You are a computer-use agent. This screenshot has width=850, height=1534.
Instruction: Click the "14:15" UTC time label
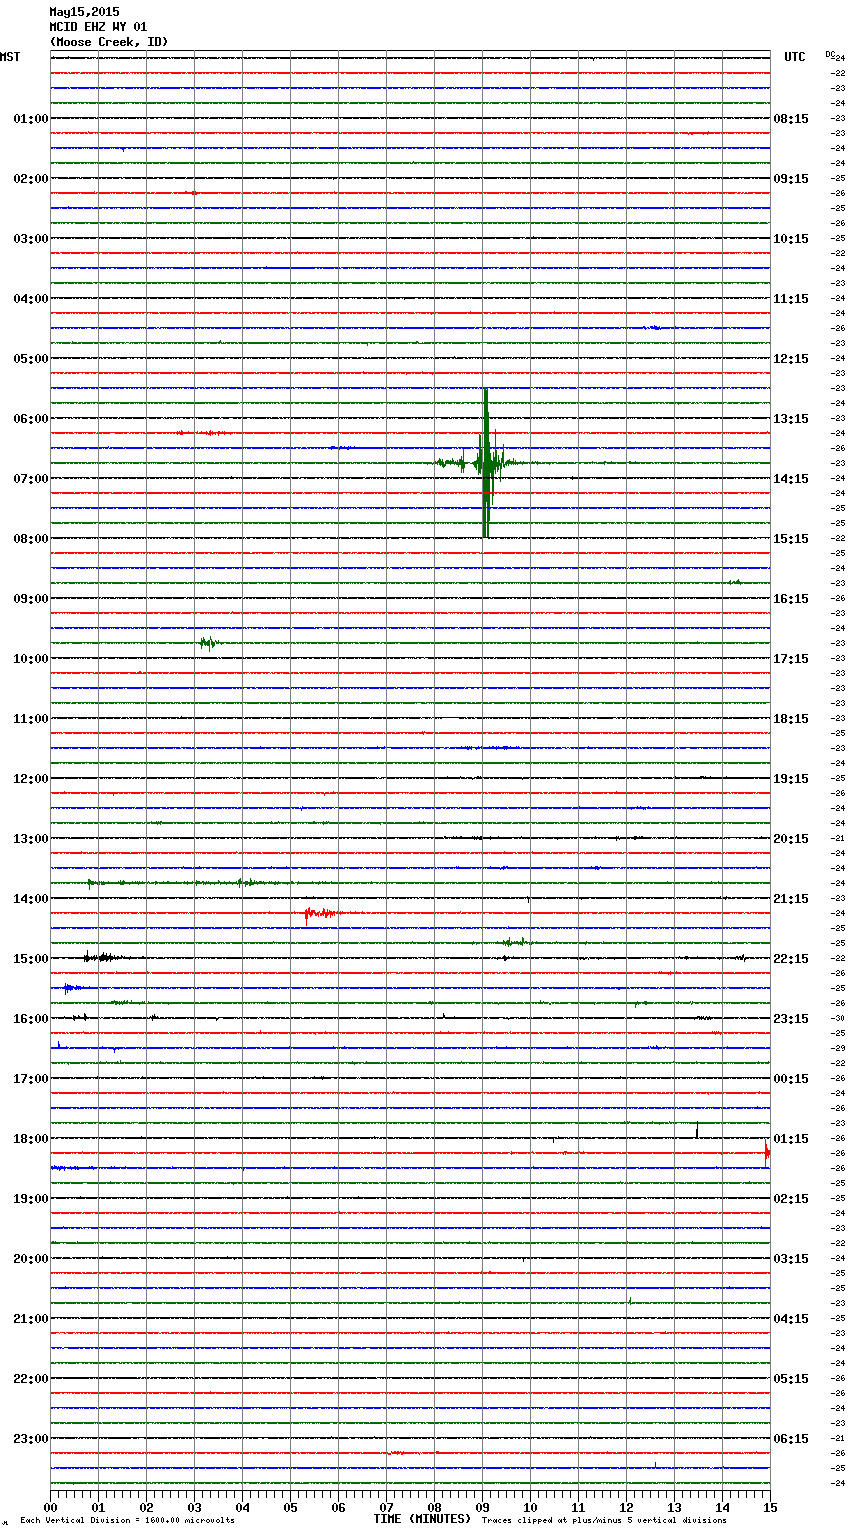click(x=791, y=479)
